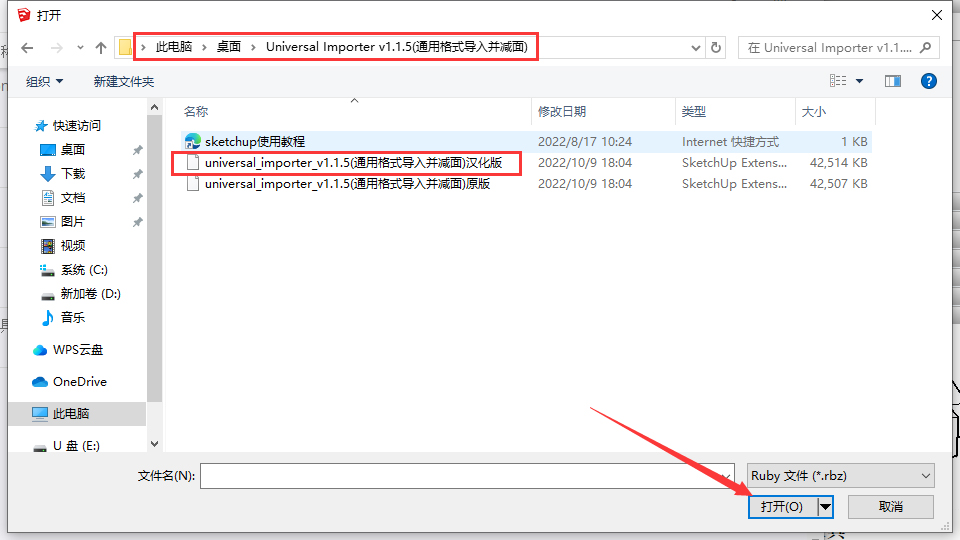Toggle the preview pane

893,81
